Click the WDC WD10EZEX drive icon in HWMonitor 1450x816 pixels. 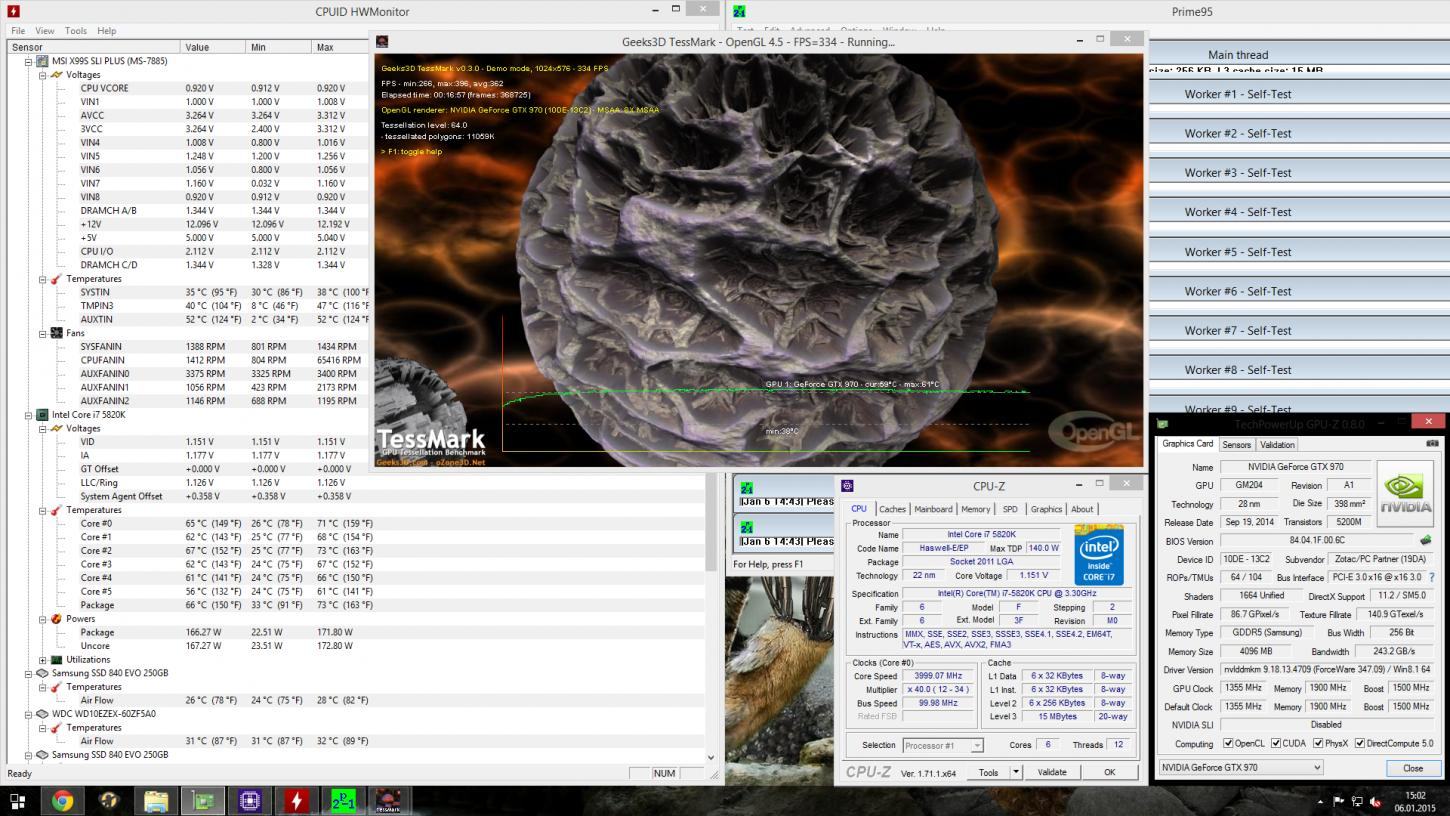tap(43, 714)
